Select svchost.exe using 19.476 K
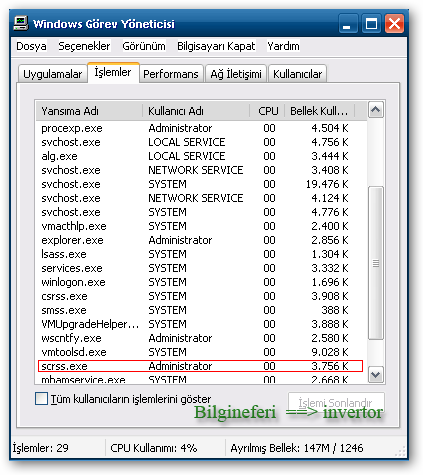The height and width of the screenshot is (475, 423). pos(200,184)
